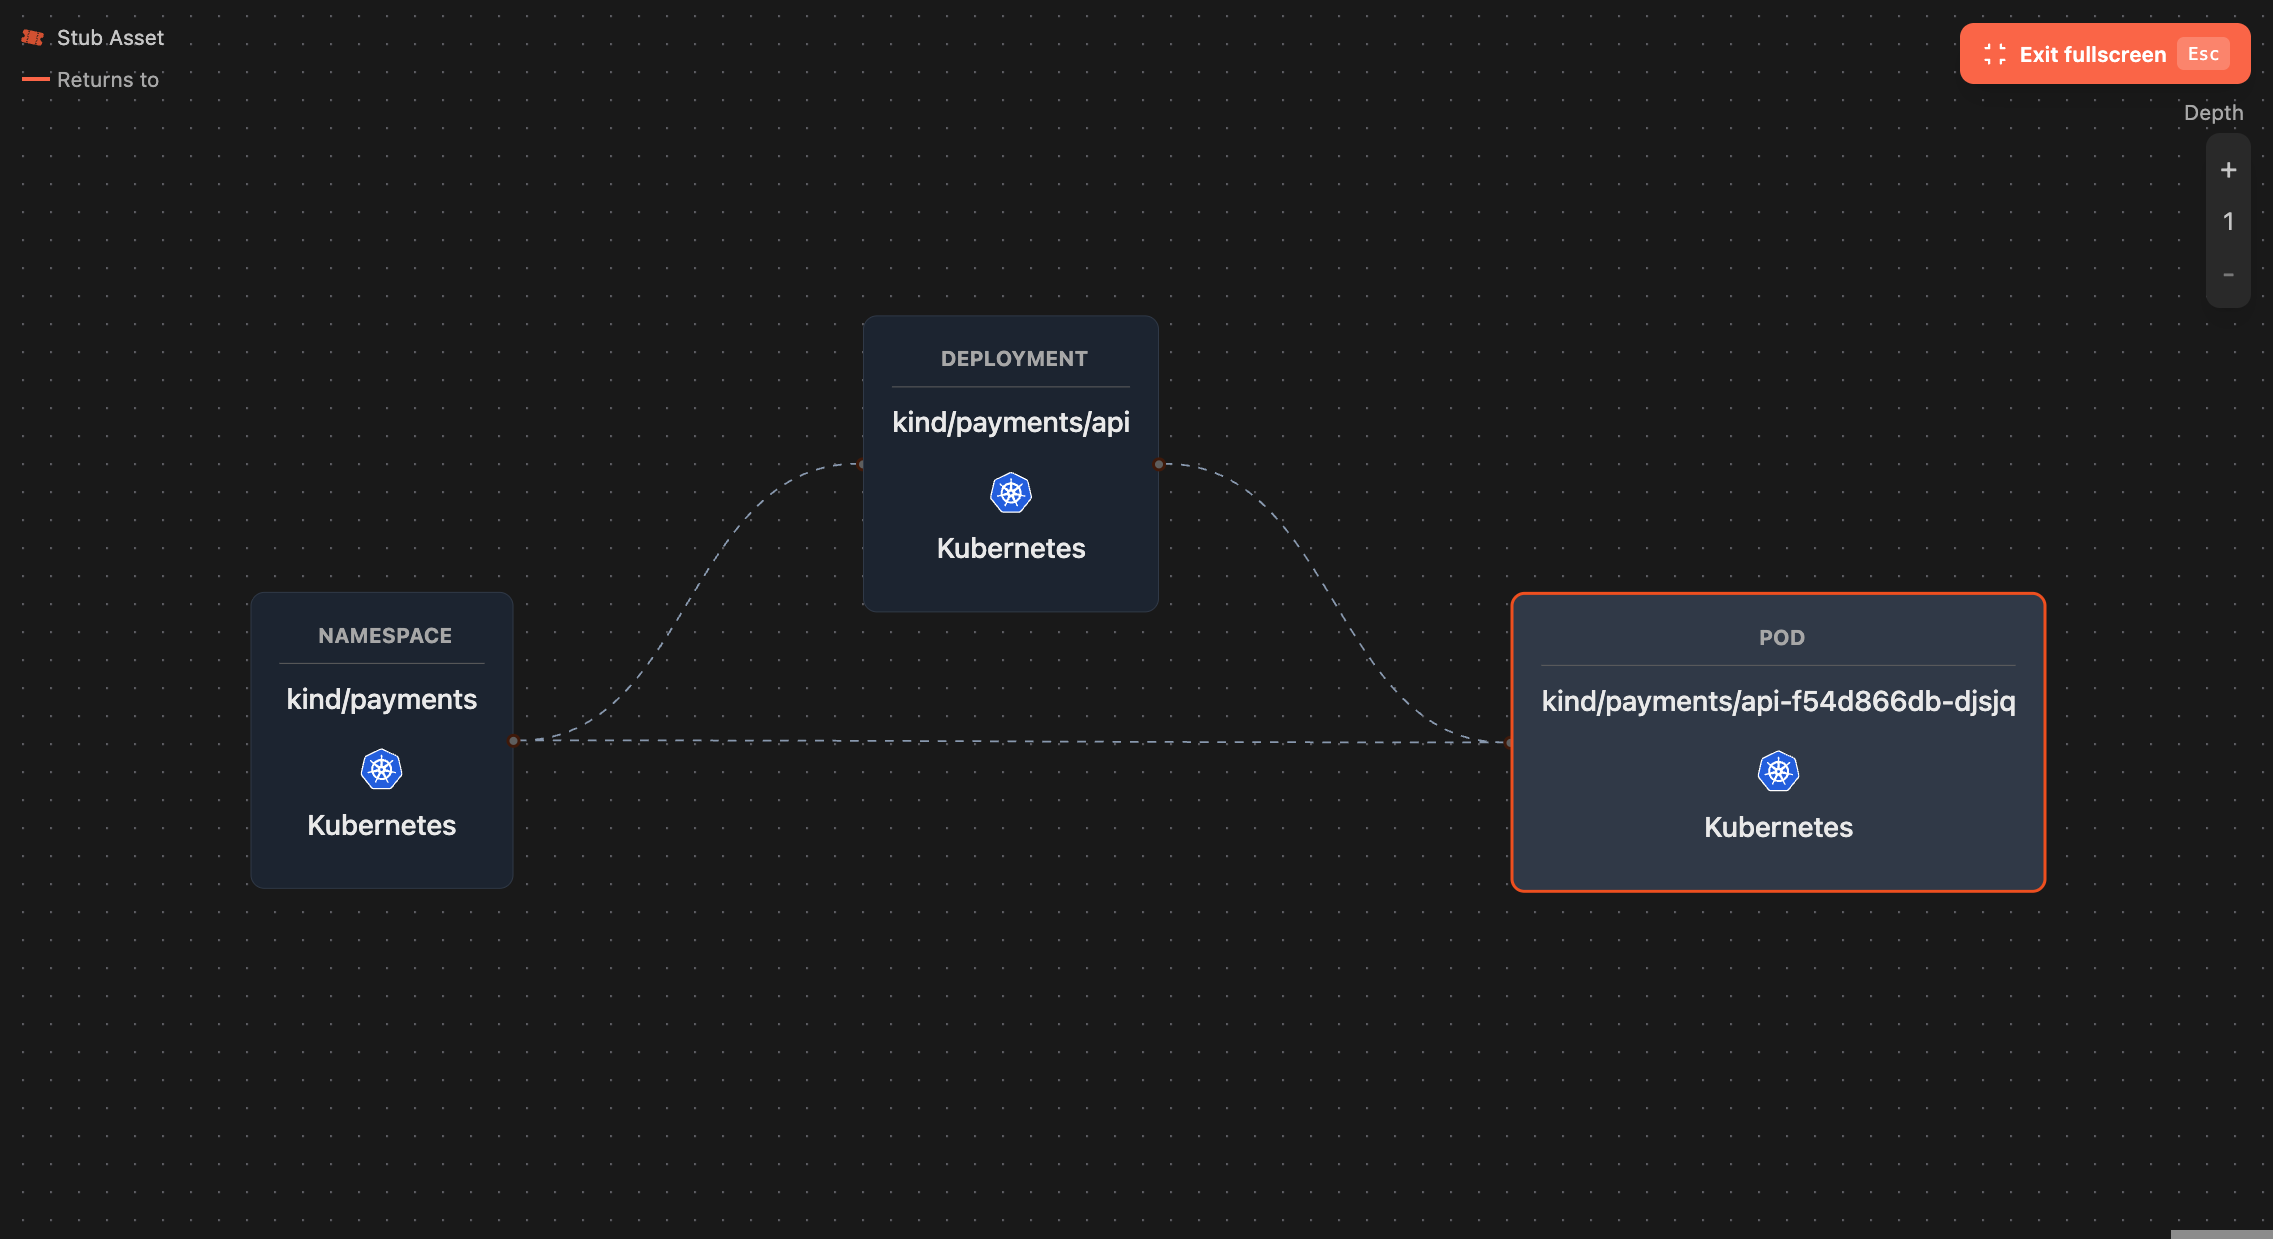The height and width of the screenshot is (1239, 2273).
Task: Click Kubernetes label in Pod node
Action: tap(1778, 827)
